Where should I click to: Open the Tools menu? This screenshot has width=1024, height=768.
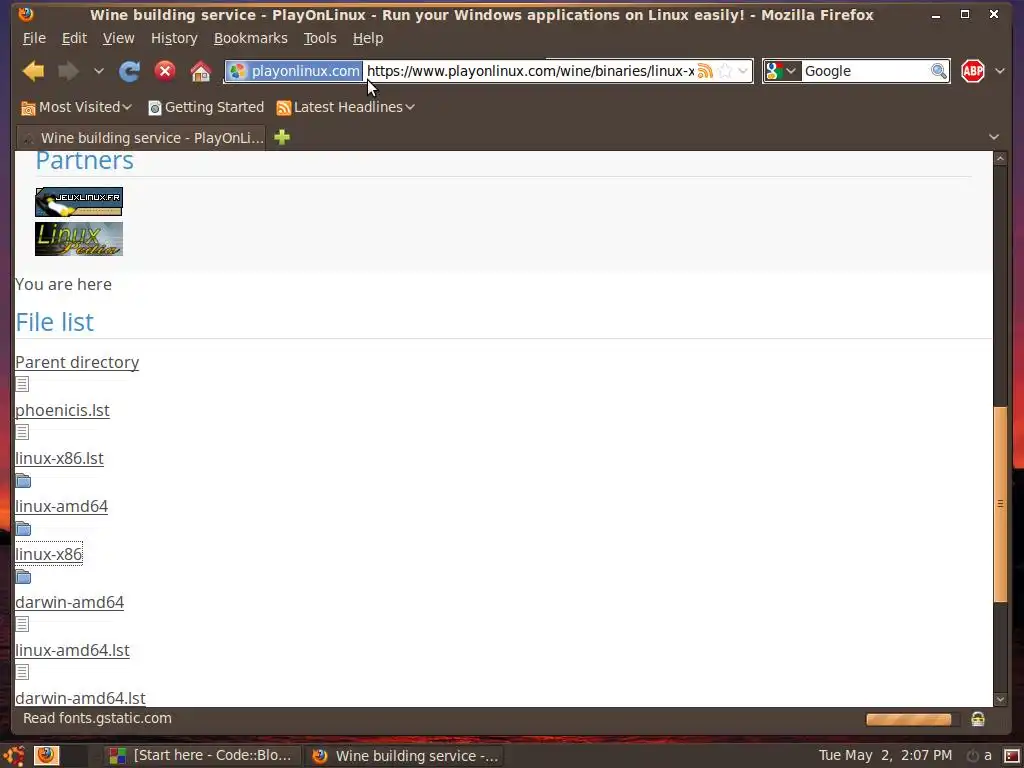[x=320, y=39]
